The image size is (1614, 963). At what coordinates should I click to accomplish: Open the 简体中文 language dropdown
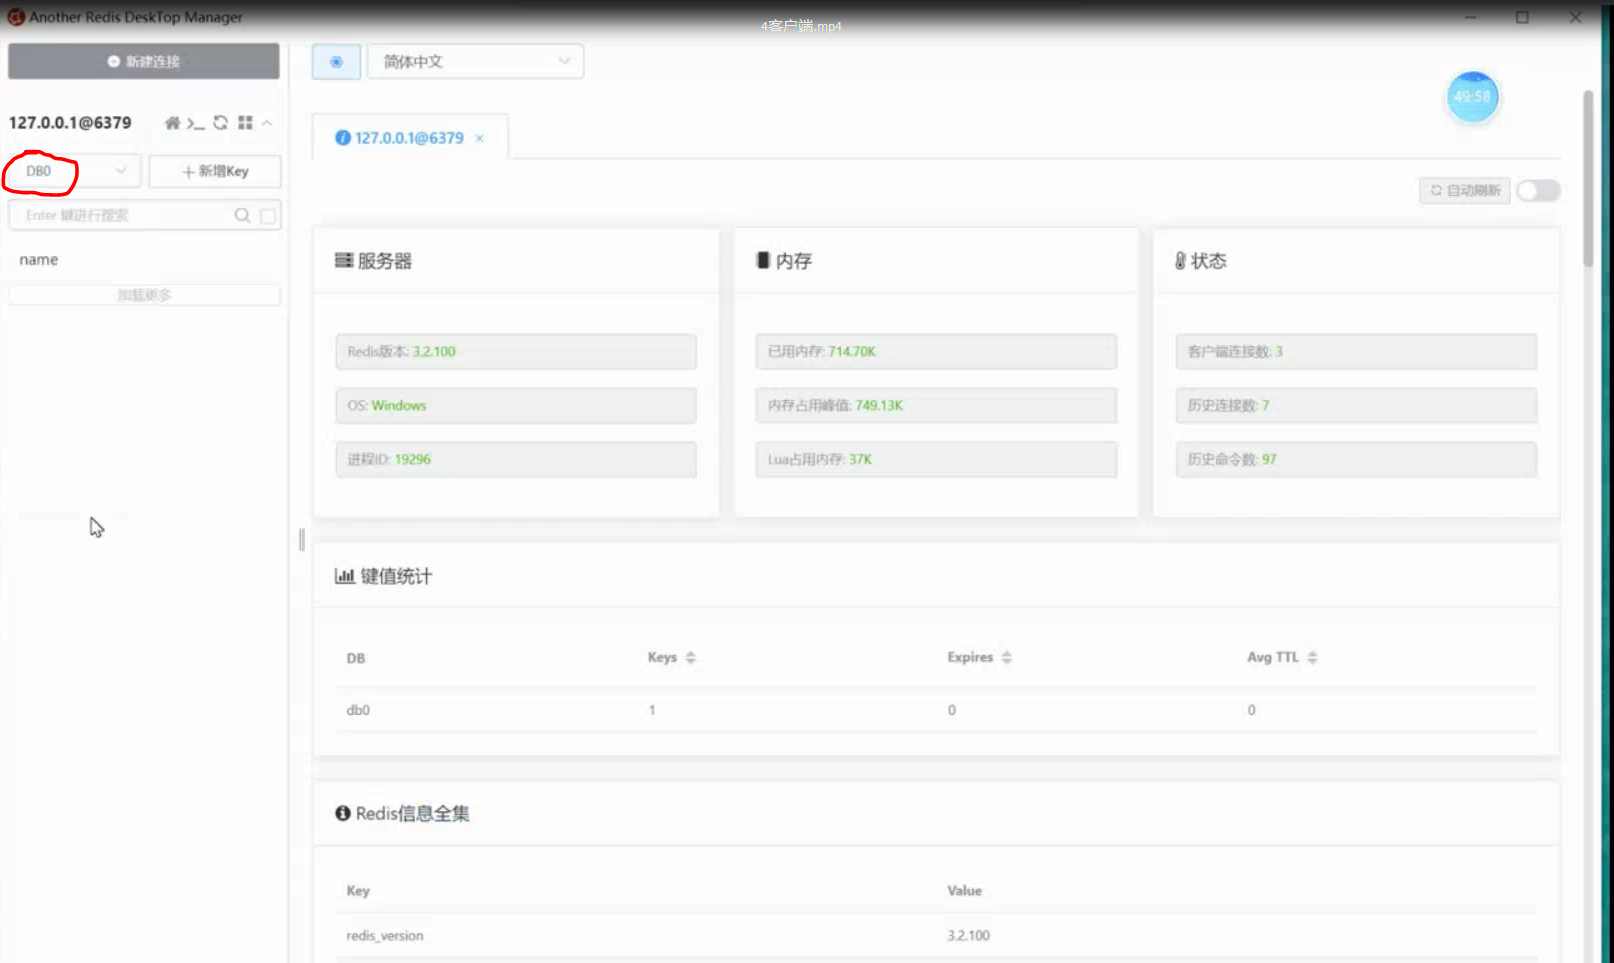[x=475, y=62]
